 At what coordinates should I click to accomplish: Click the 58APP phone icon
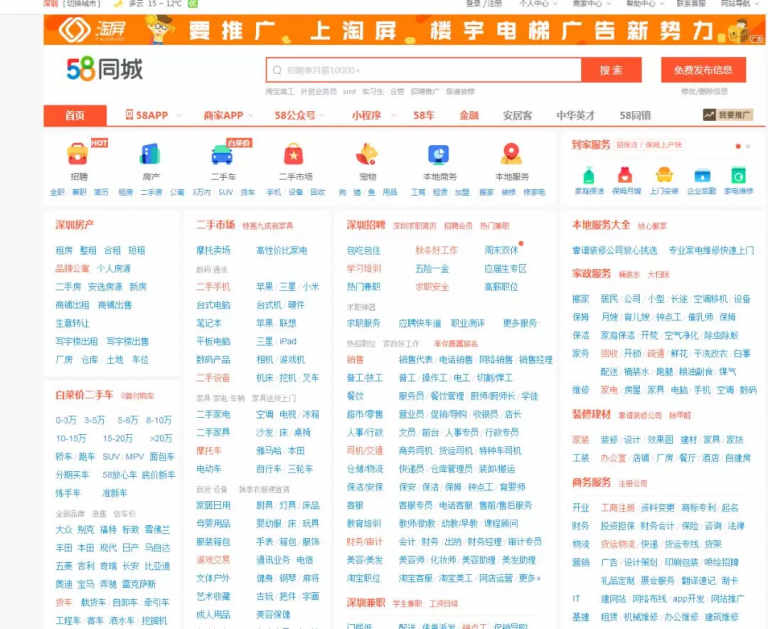[x=129, y=115]
